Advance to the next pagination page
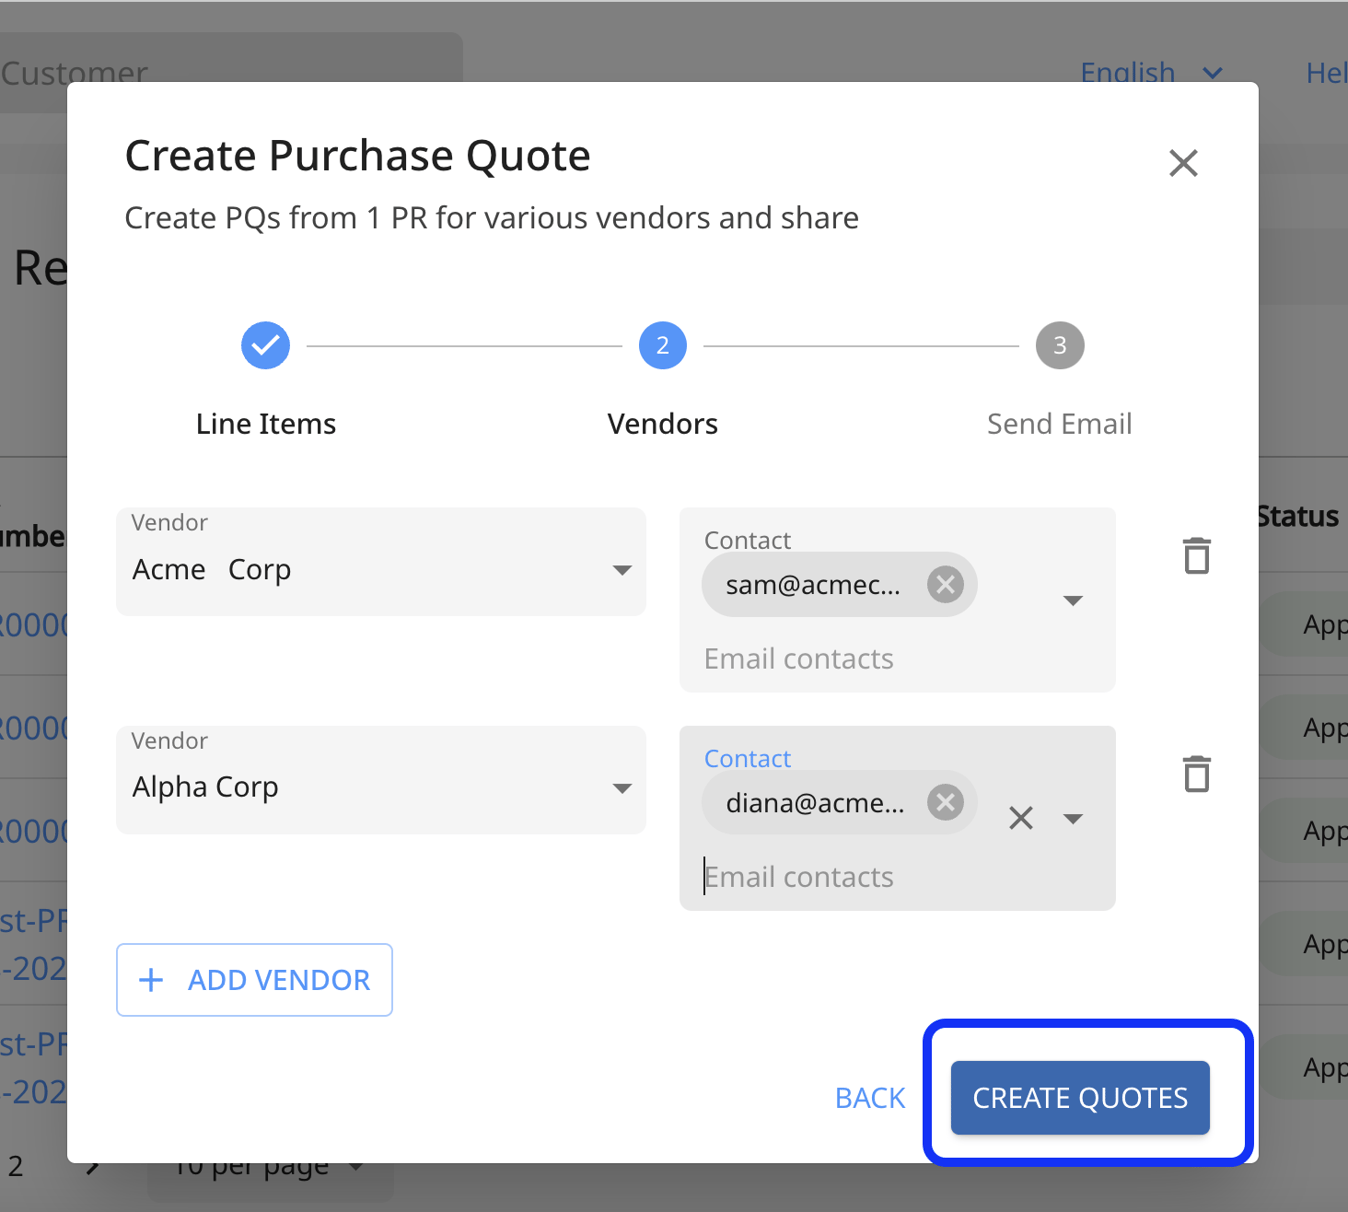Screen dimensions: 1348x1212 (95, 1165)
